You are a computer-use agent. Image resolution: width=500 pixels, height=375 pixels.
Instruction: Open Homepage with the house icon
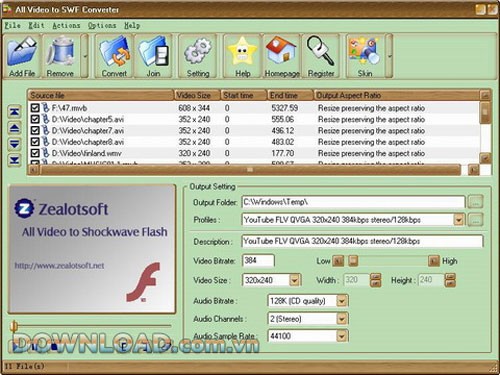pos(282,56)
